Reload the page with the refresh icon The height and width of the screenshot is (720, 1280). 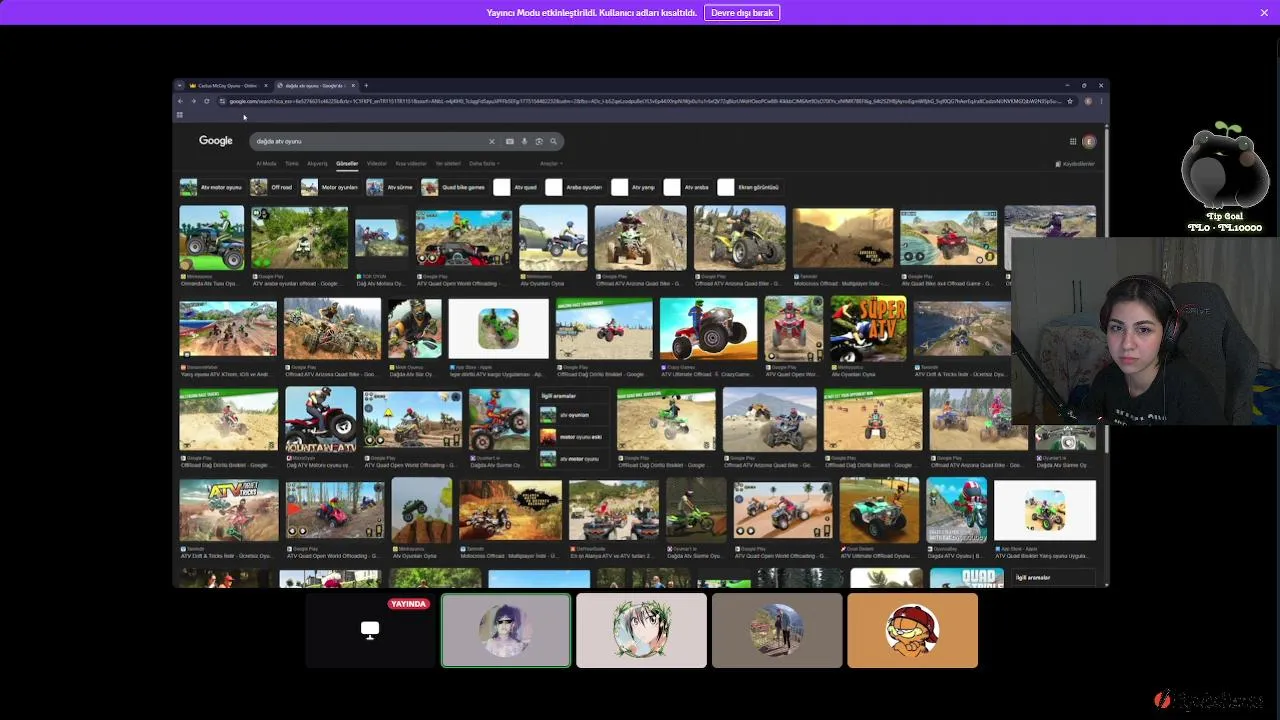pyautogui.click(x=207, y=101)
